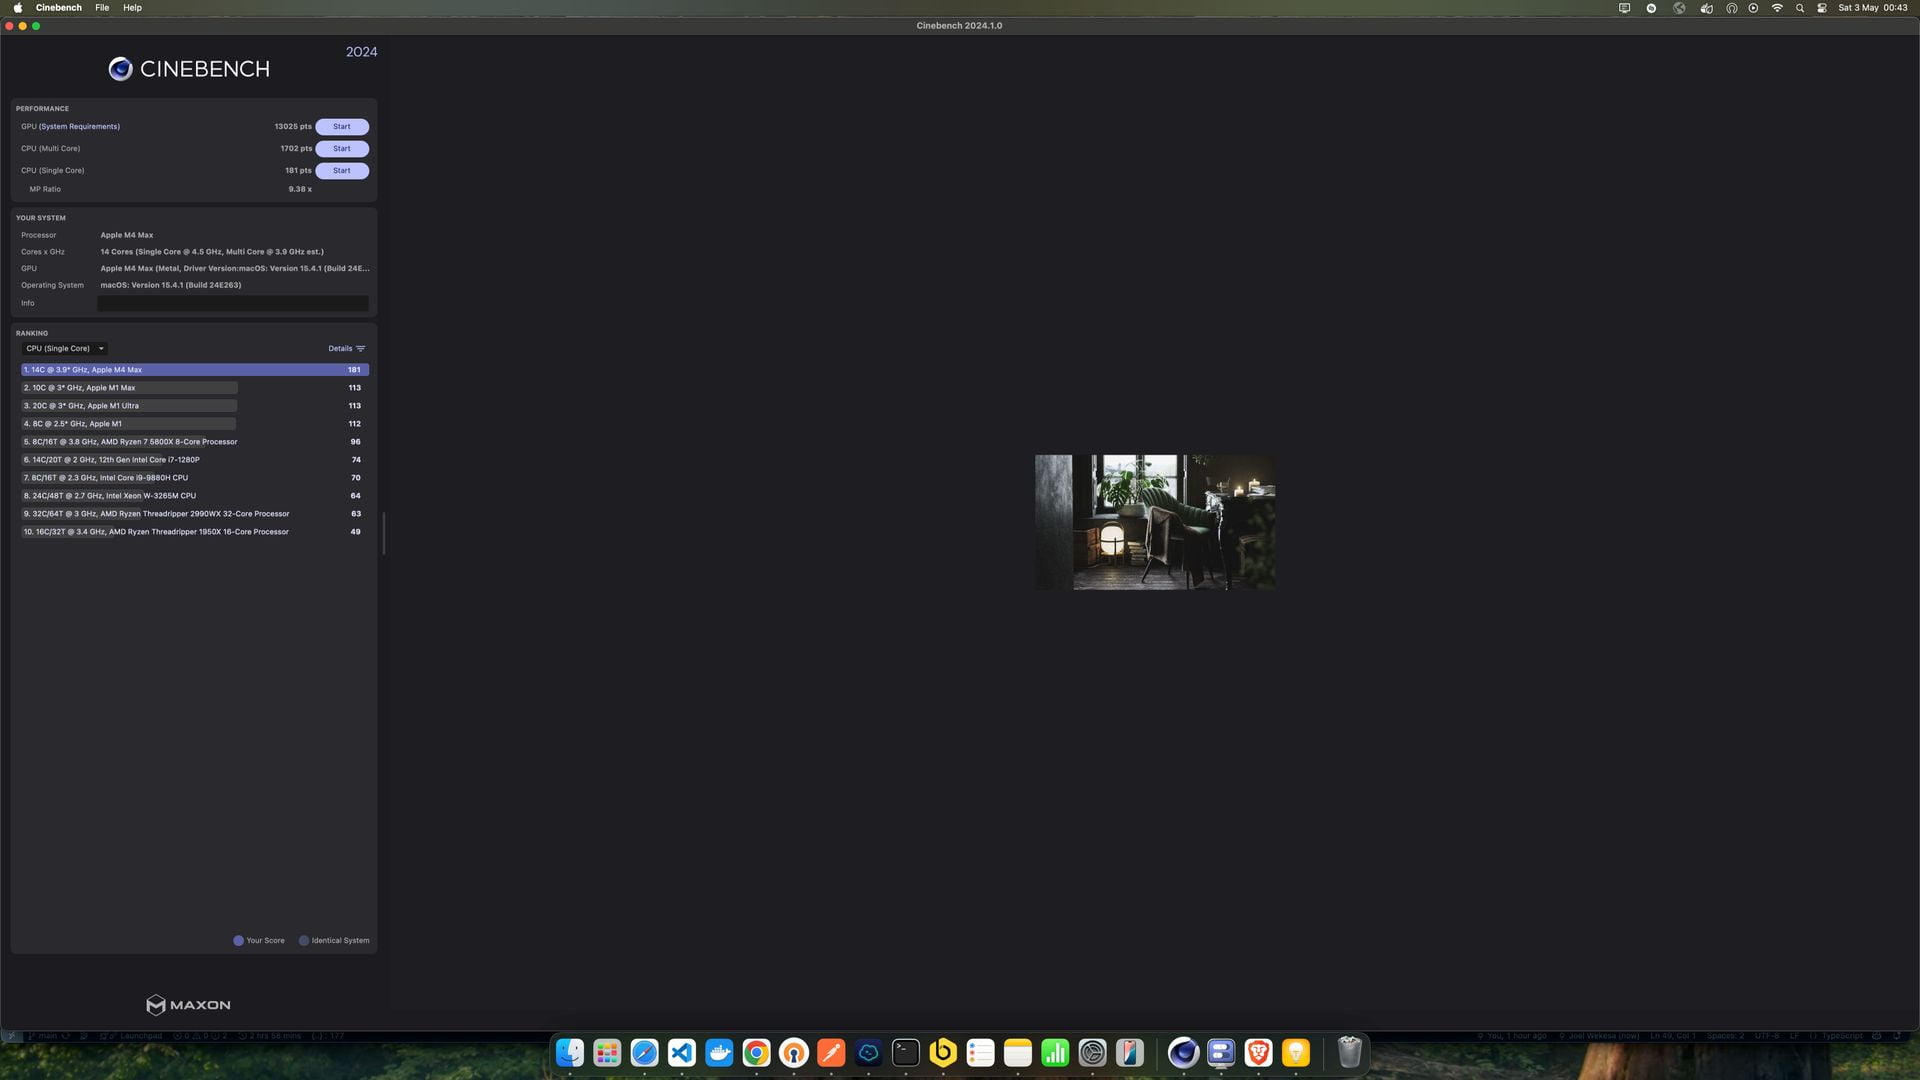This screenshot has height=1080, width=1920.
Task: Open the Help menu
Action: click(x=132, y=8)
